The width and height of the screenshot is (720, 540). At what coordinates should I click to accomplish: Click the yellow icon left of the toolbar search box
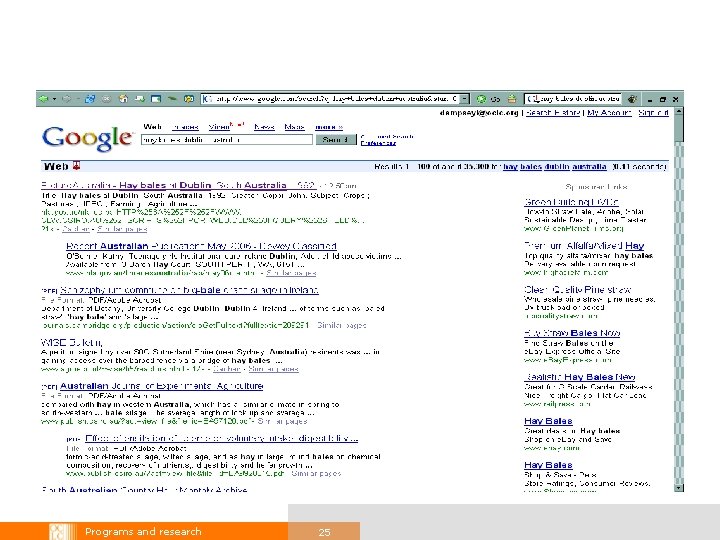(512, 99)
